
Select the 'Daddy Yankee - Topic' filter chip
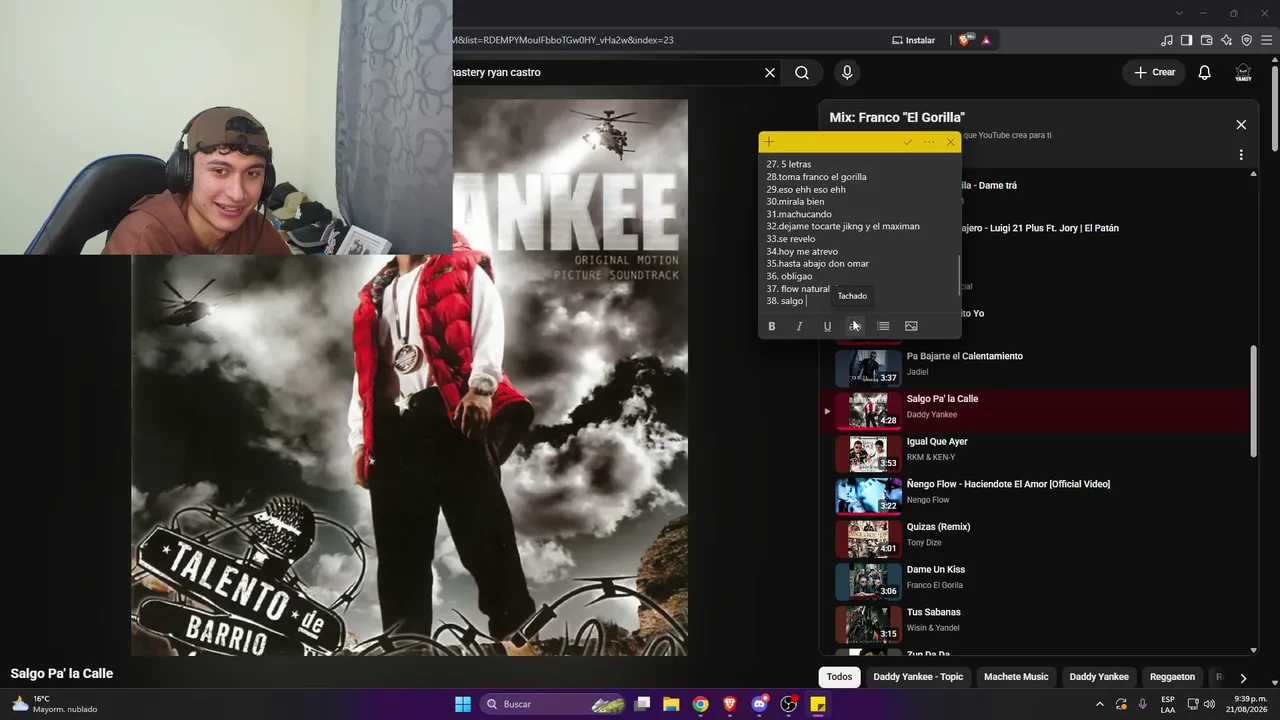[x=918, y=677]
